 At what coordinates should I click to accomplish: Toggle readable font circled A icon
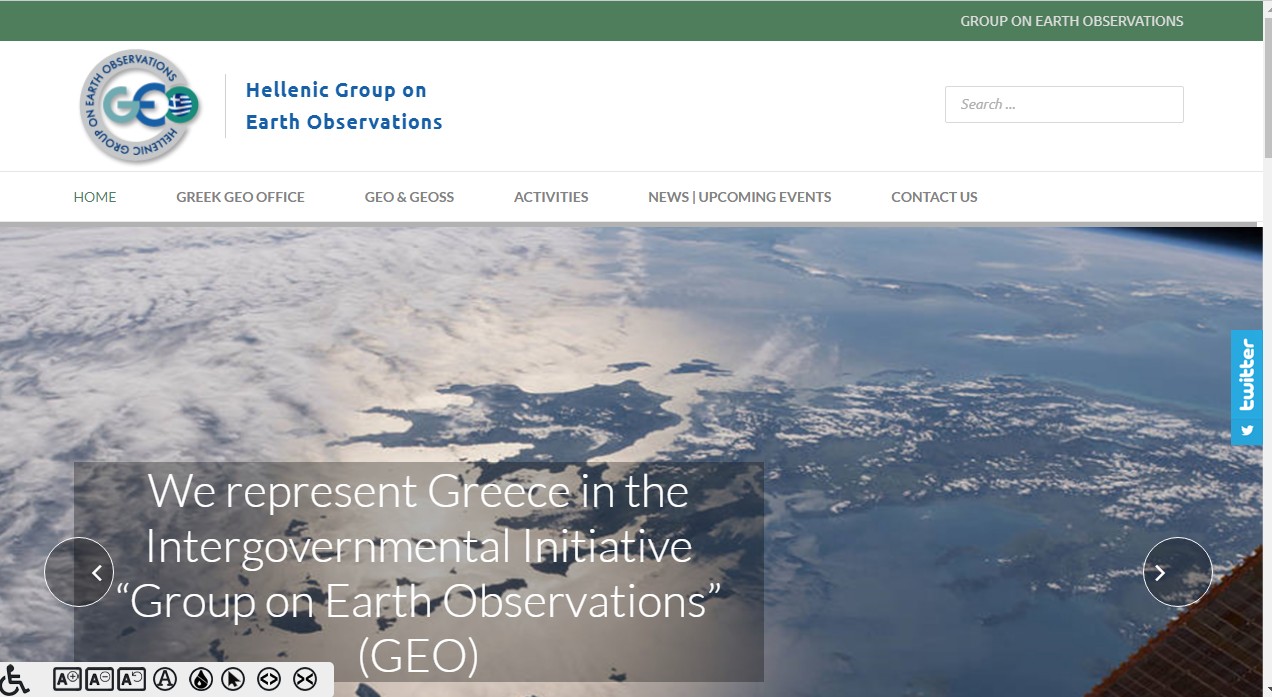click(x=164, y=679)
